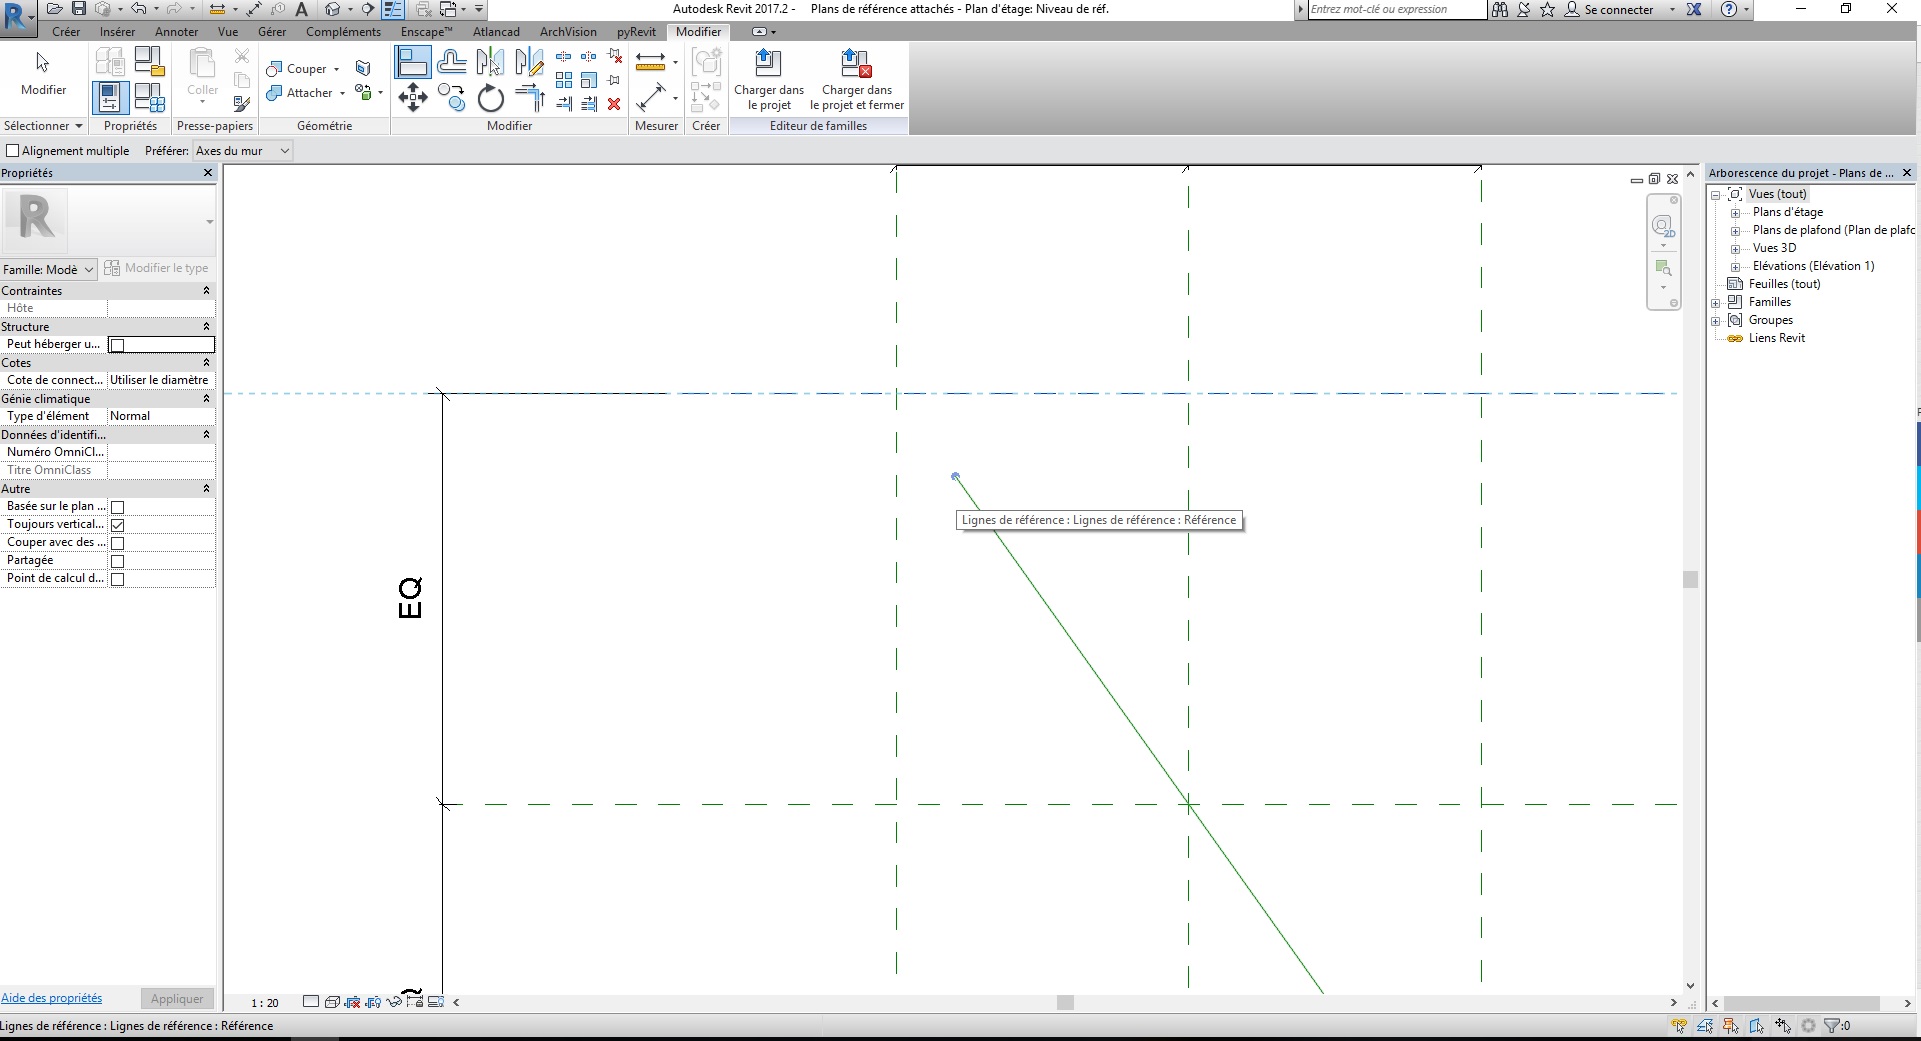
Task: Open the Préférer Axes du mur dropdown
Action: pos(242,151)
